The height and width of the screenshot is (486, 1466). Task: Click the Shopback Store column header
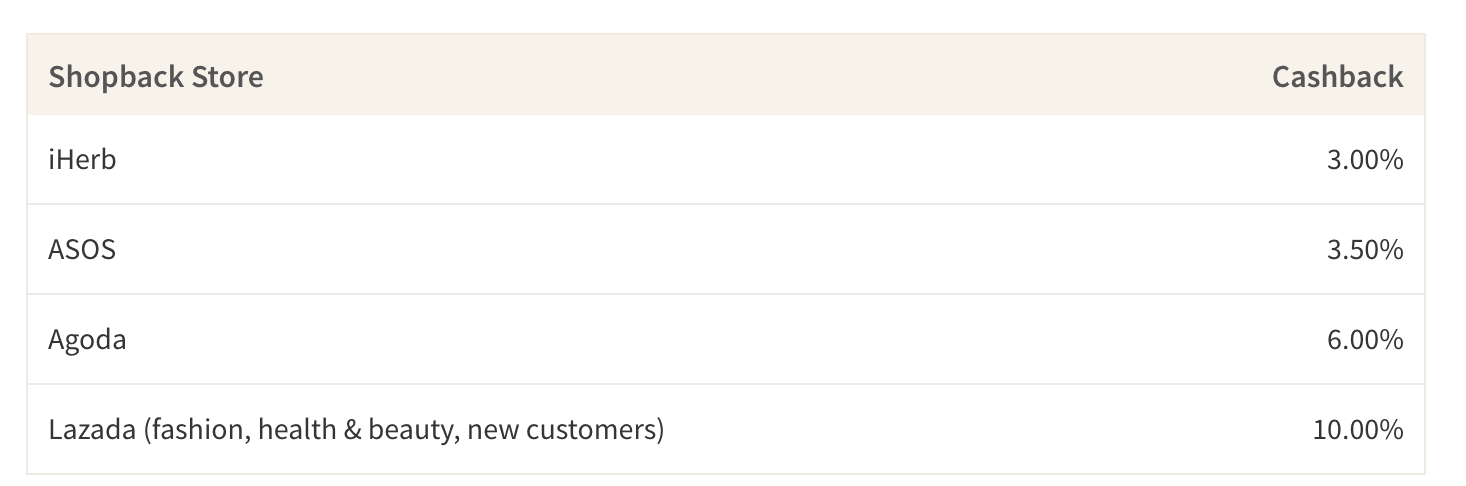156,77
